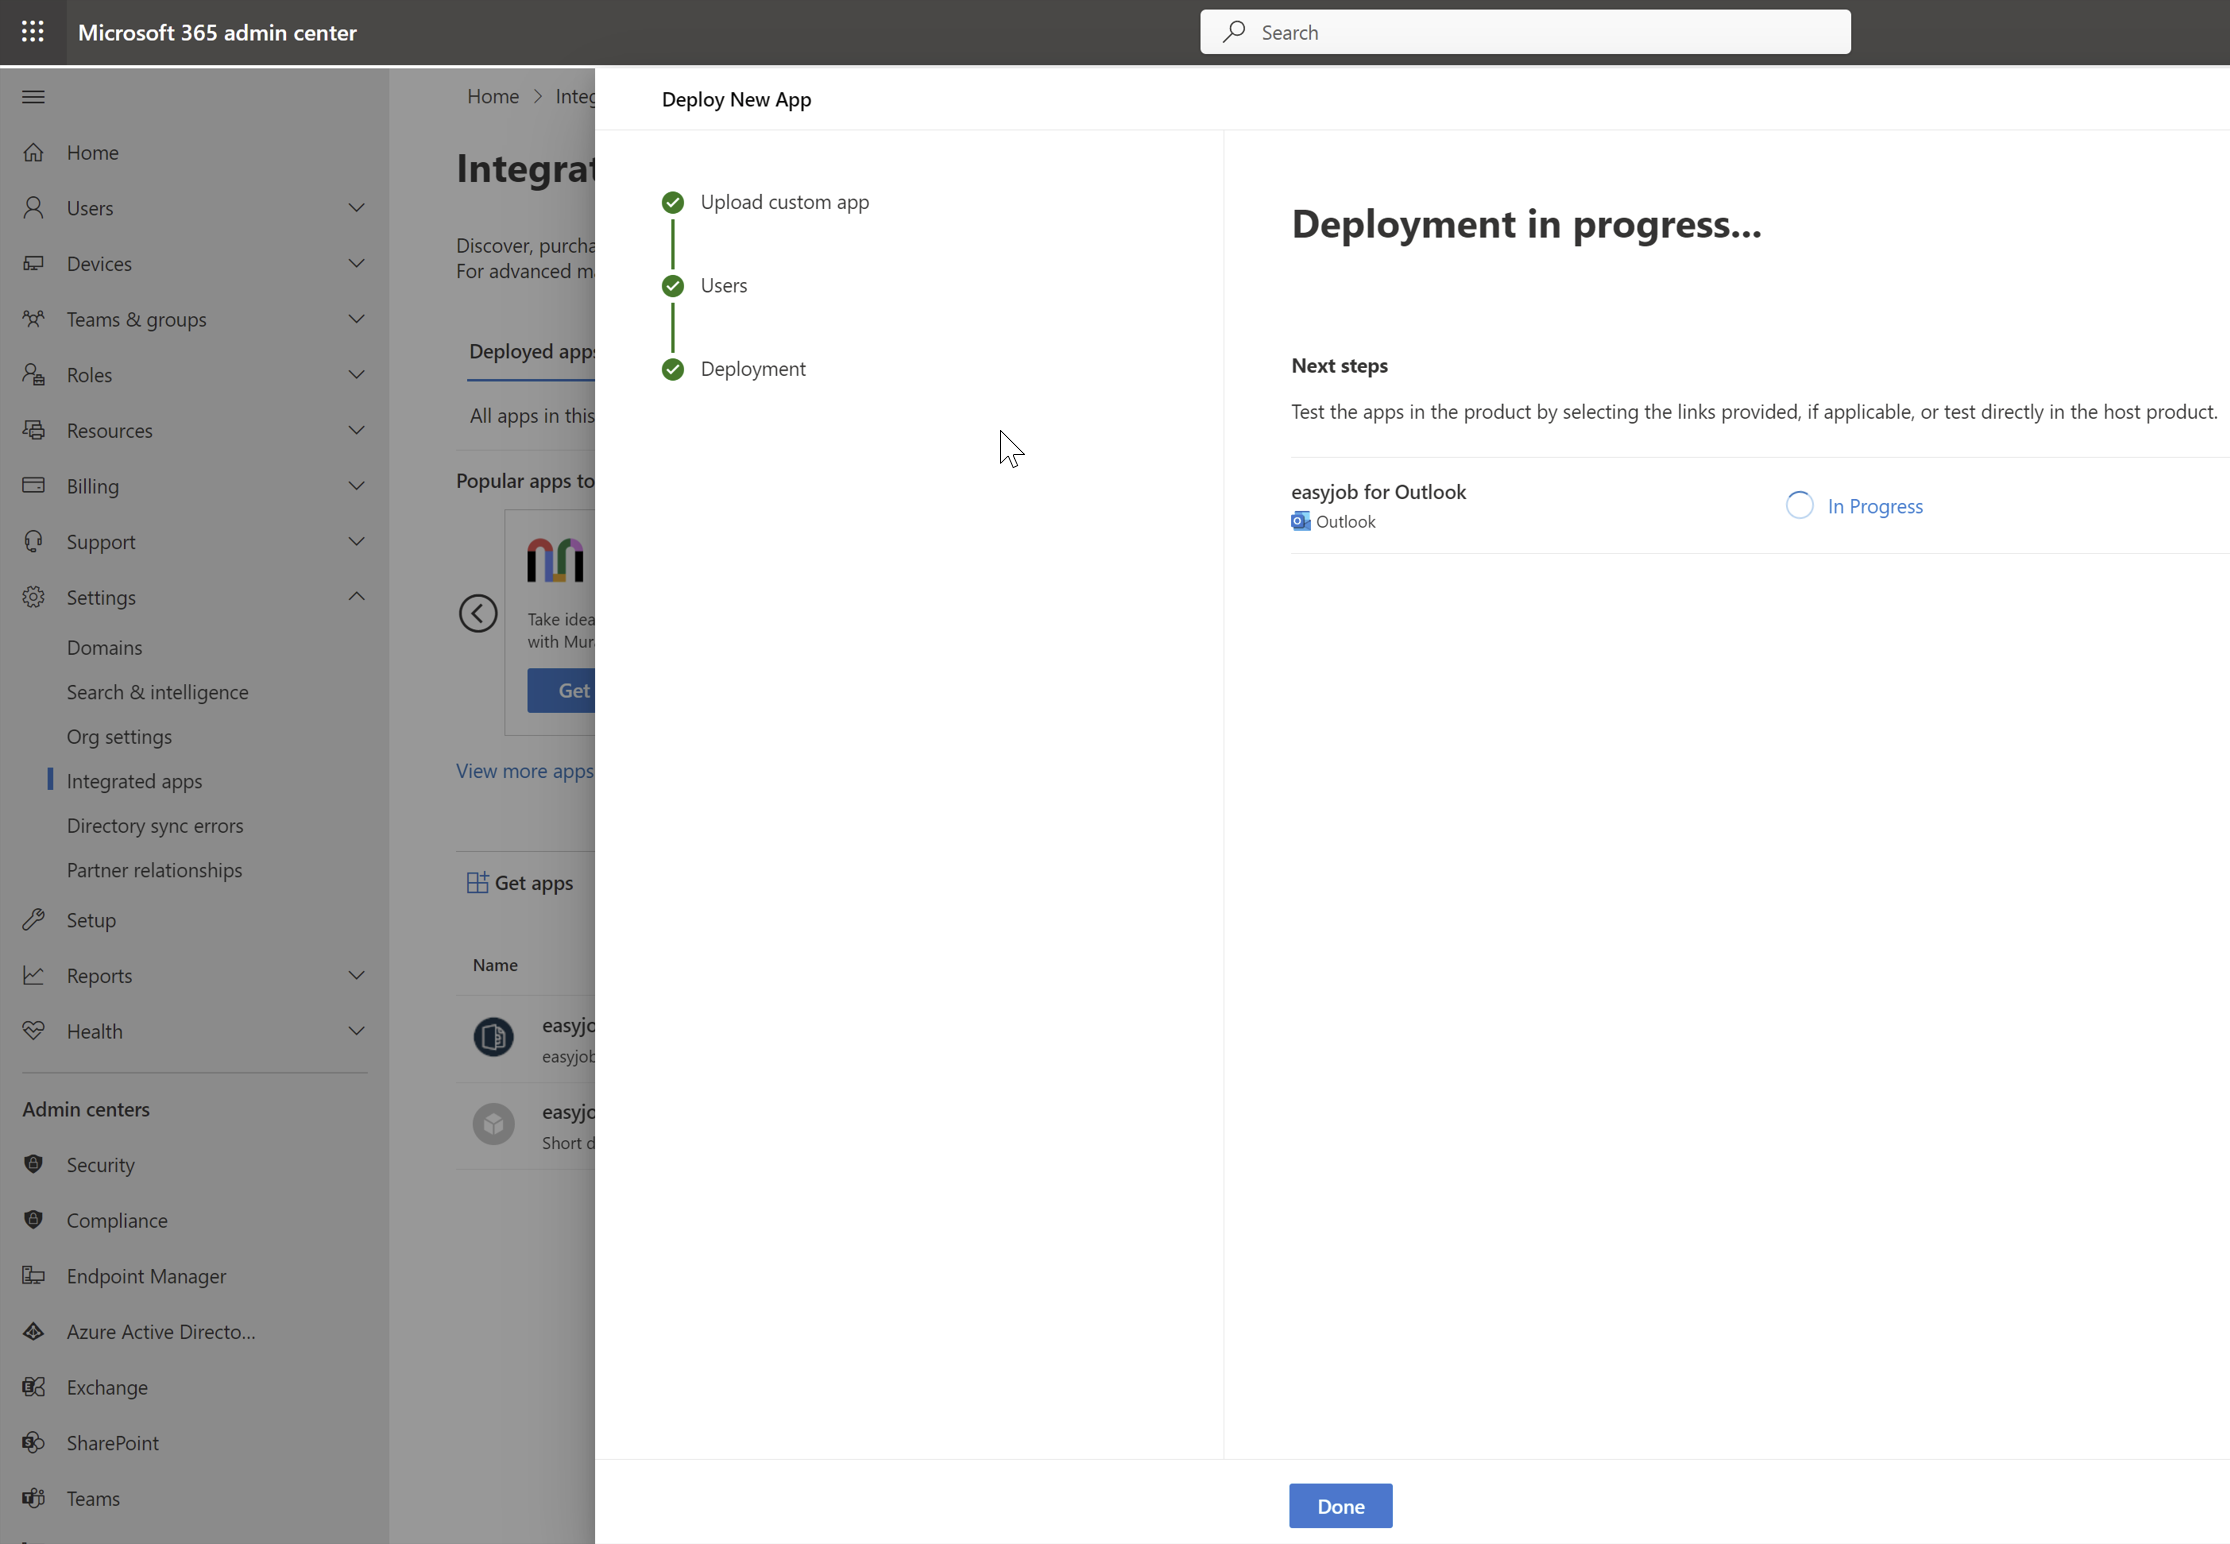Expand the Users navigation section
This screenshot has width=2230, height=1544.
tap(356, 208)
